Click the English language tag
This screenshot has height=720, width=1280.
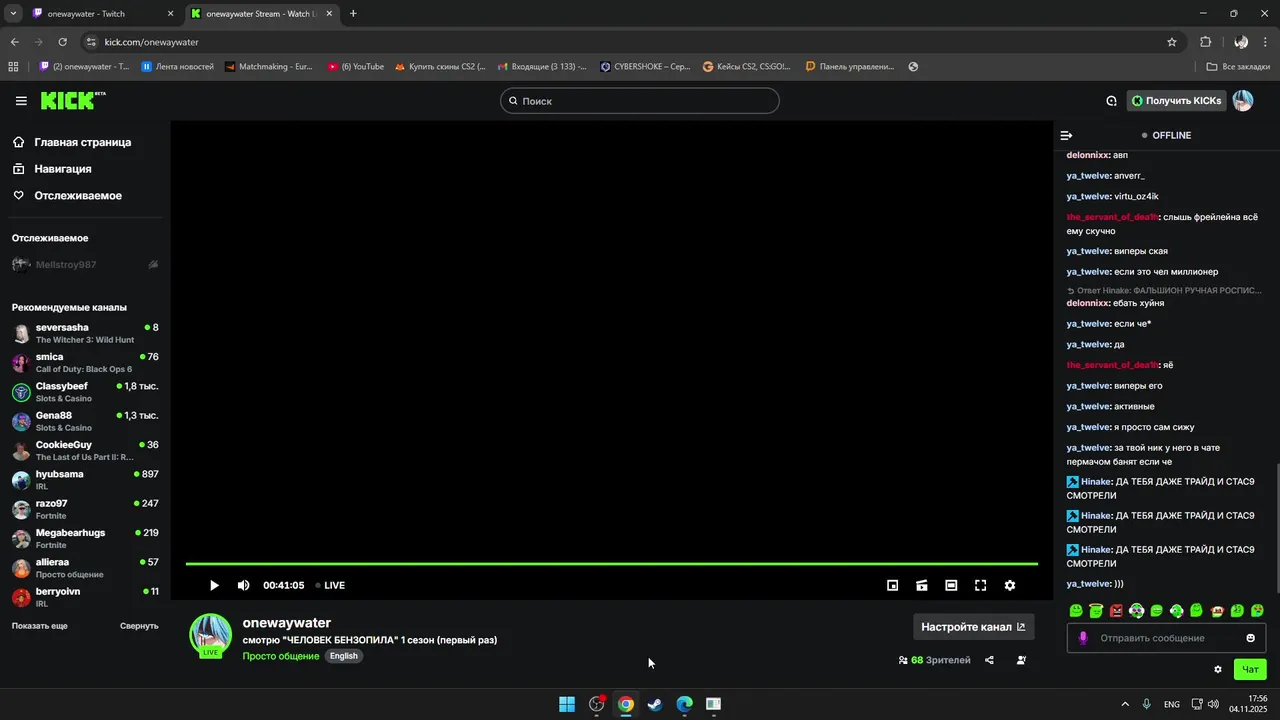click(x=344, y=656)
